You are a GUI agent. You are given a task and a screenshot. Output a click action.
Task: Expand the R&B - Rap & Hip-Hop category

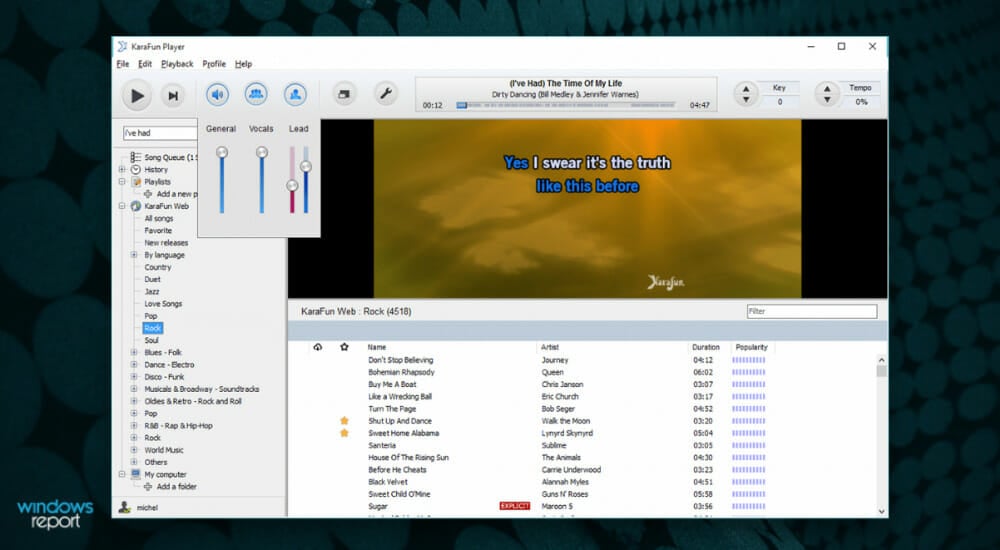pos(134,426)
